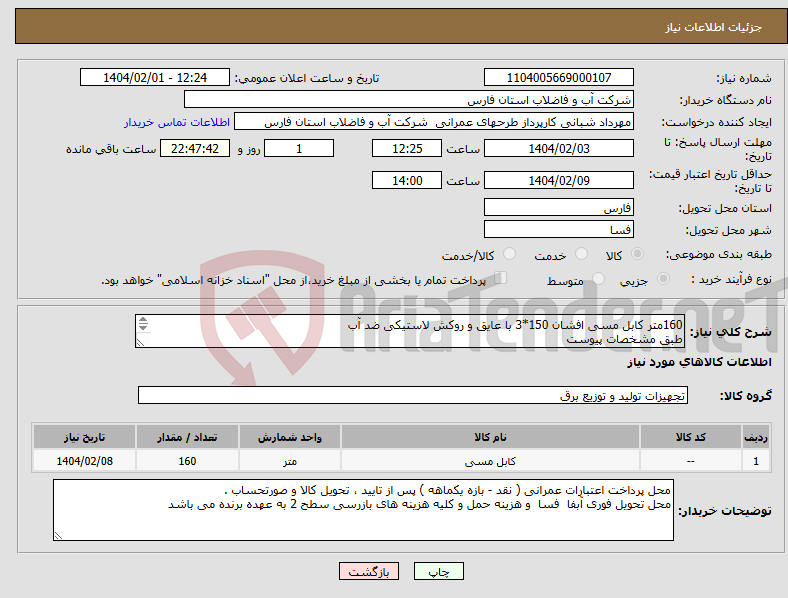
Task: Click the unit cell متر
Action: click(290, 461)
